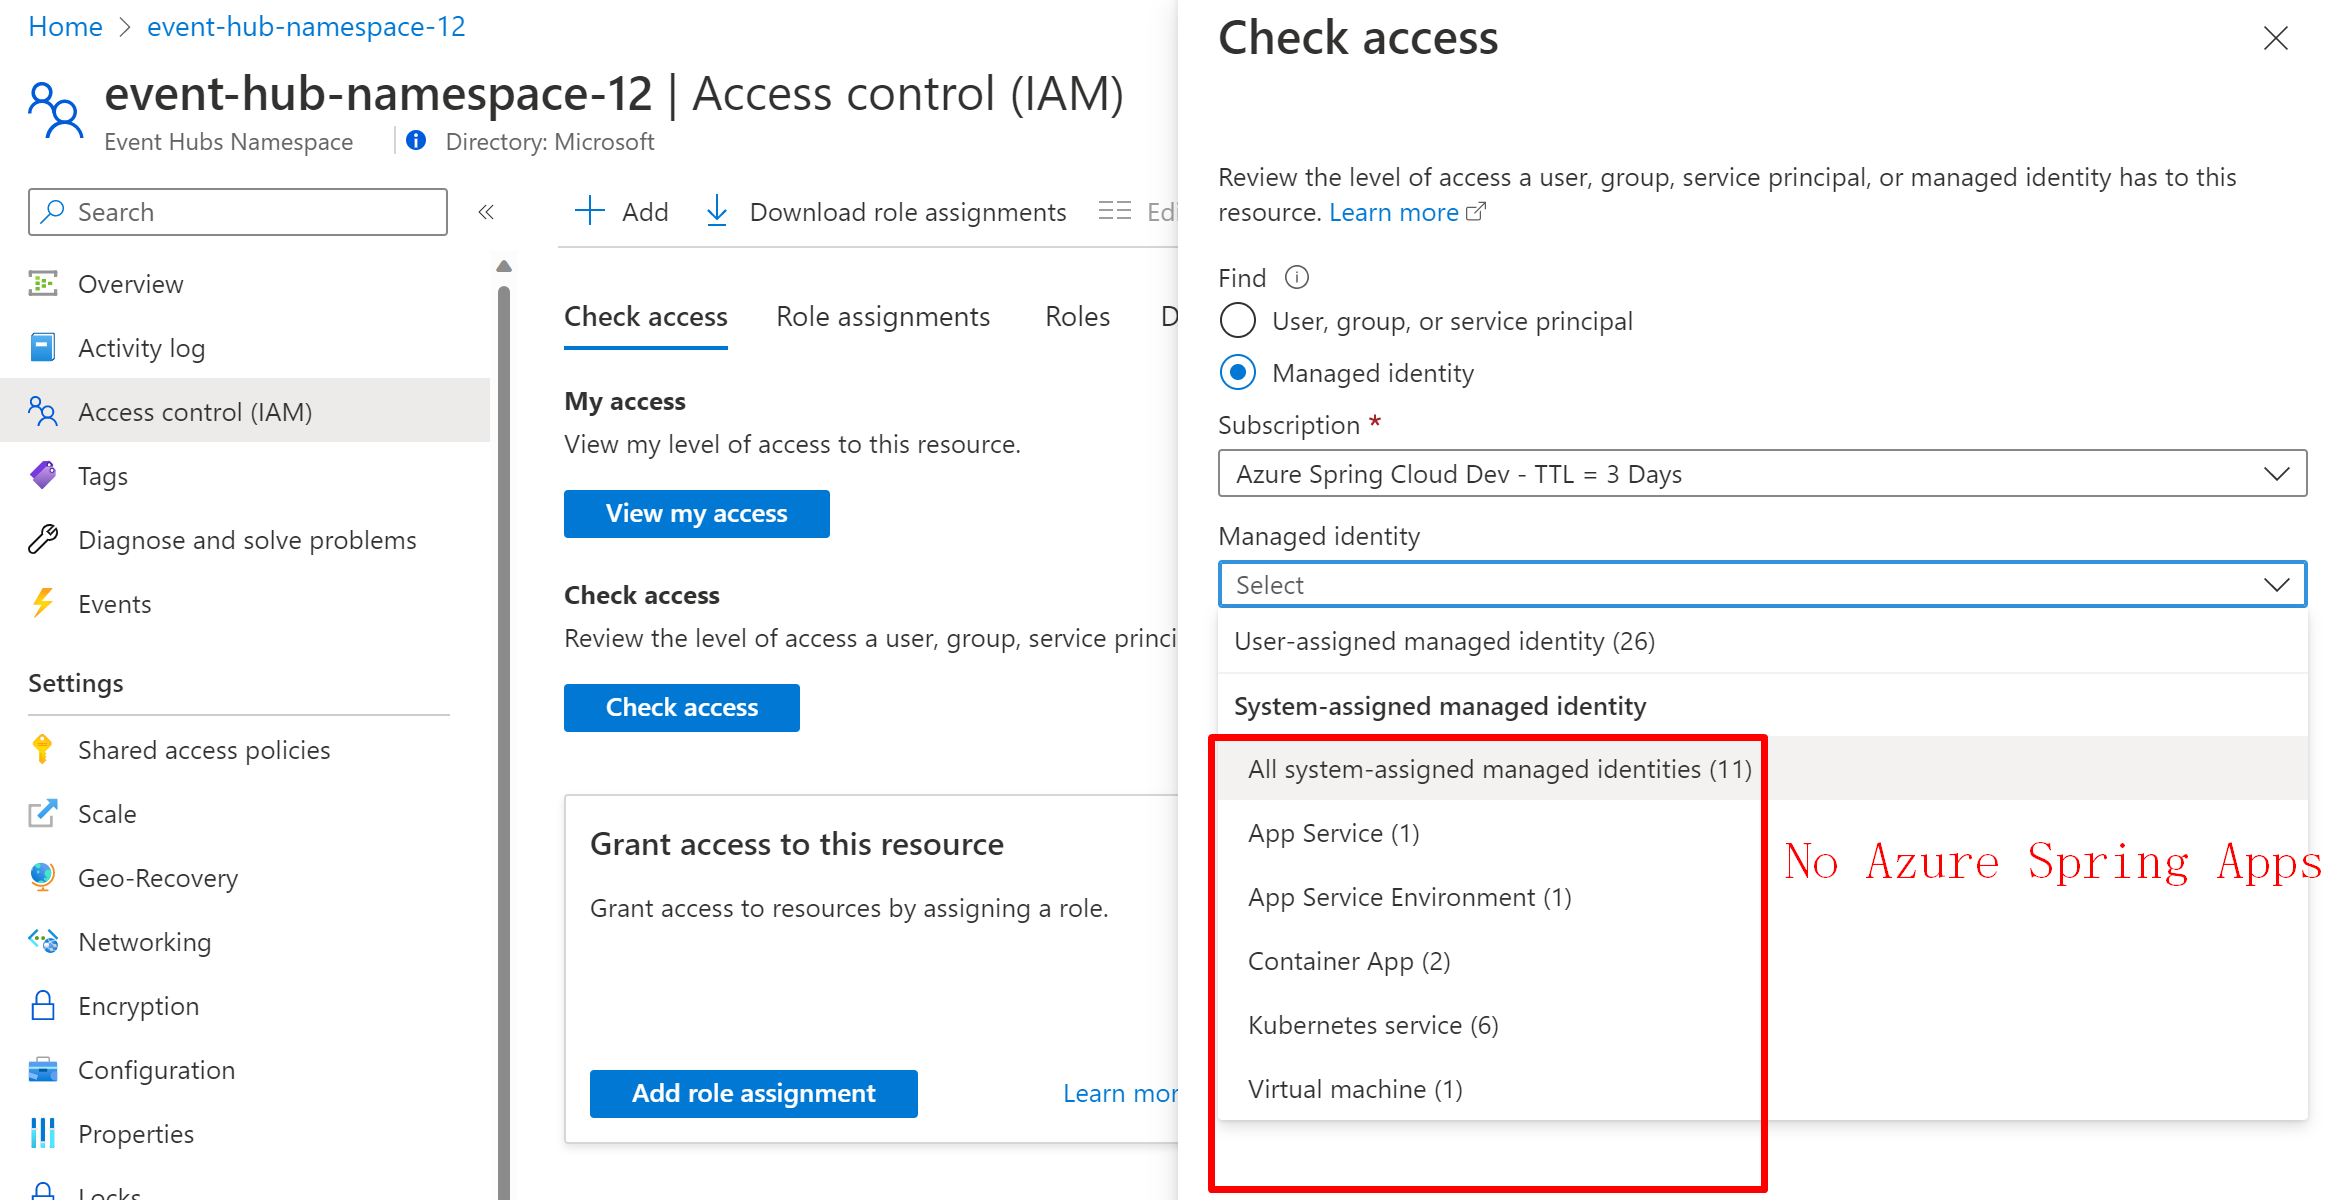This screenshot has height=1200, width=2338.
Task: Select User, group, or service principal option
Action: (1238, 321)
